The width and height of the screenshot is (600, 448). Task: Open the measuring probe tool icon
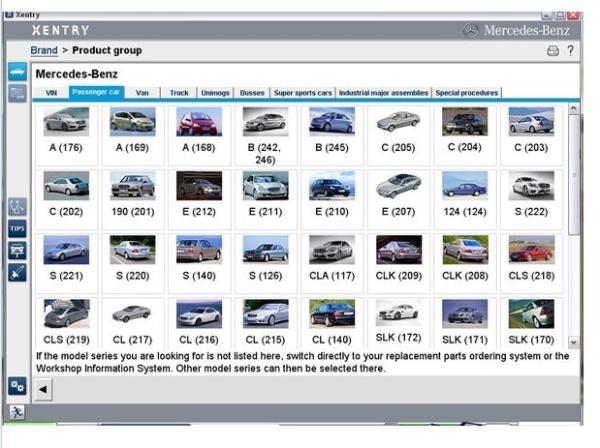pos(17,273)
